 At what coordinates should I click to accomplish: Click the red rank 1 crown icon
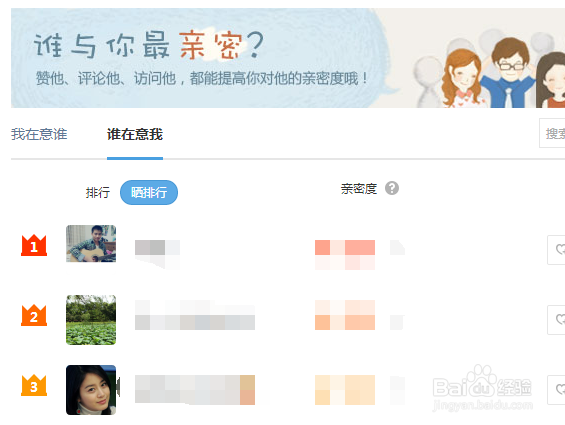(34, 245)
